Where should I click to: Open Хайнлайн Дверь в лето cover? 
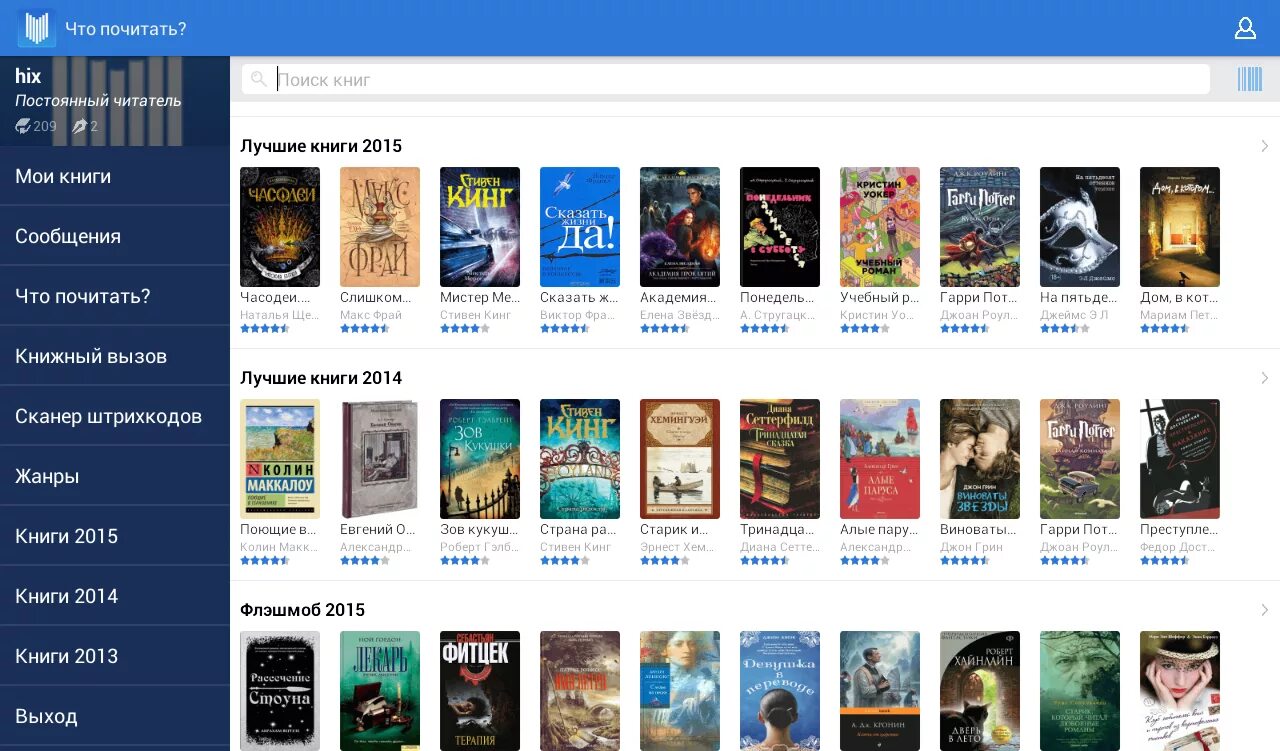coord(980,691)
